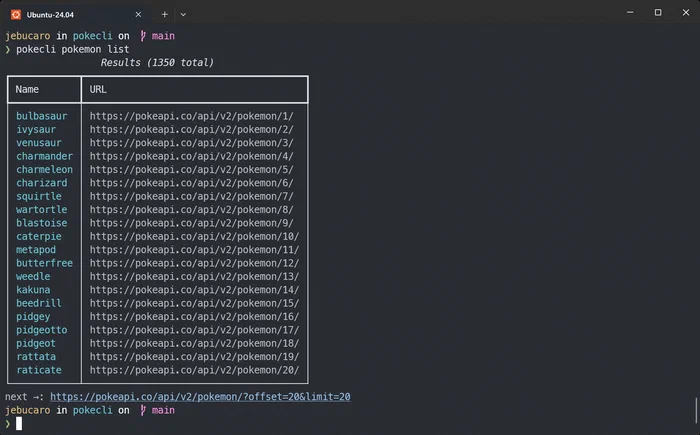Click the name butterfree

point(44,263)
